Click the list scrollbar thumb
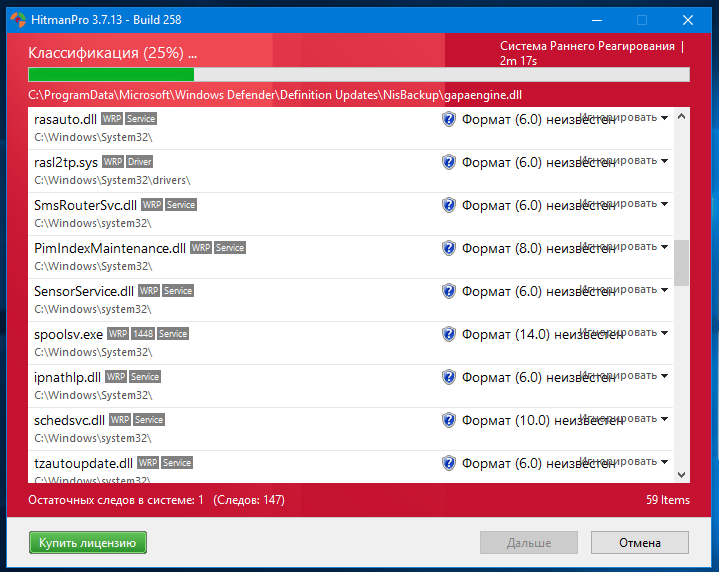The image size is (719, 572). click(681, 263)
